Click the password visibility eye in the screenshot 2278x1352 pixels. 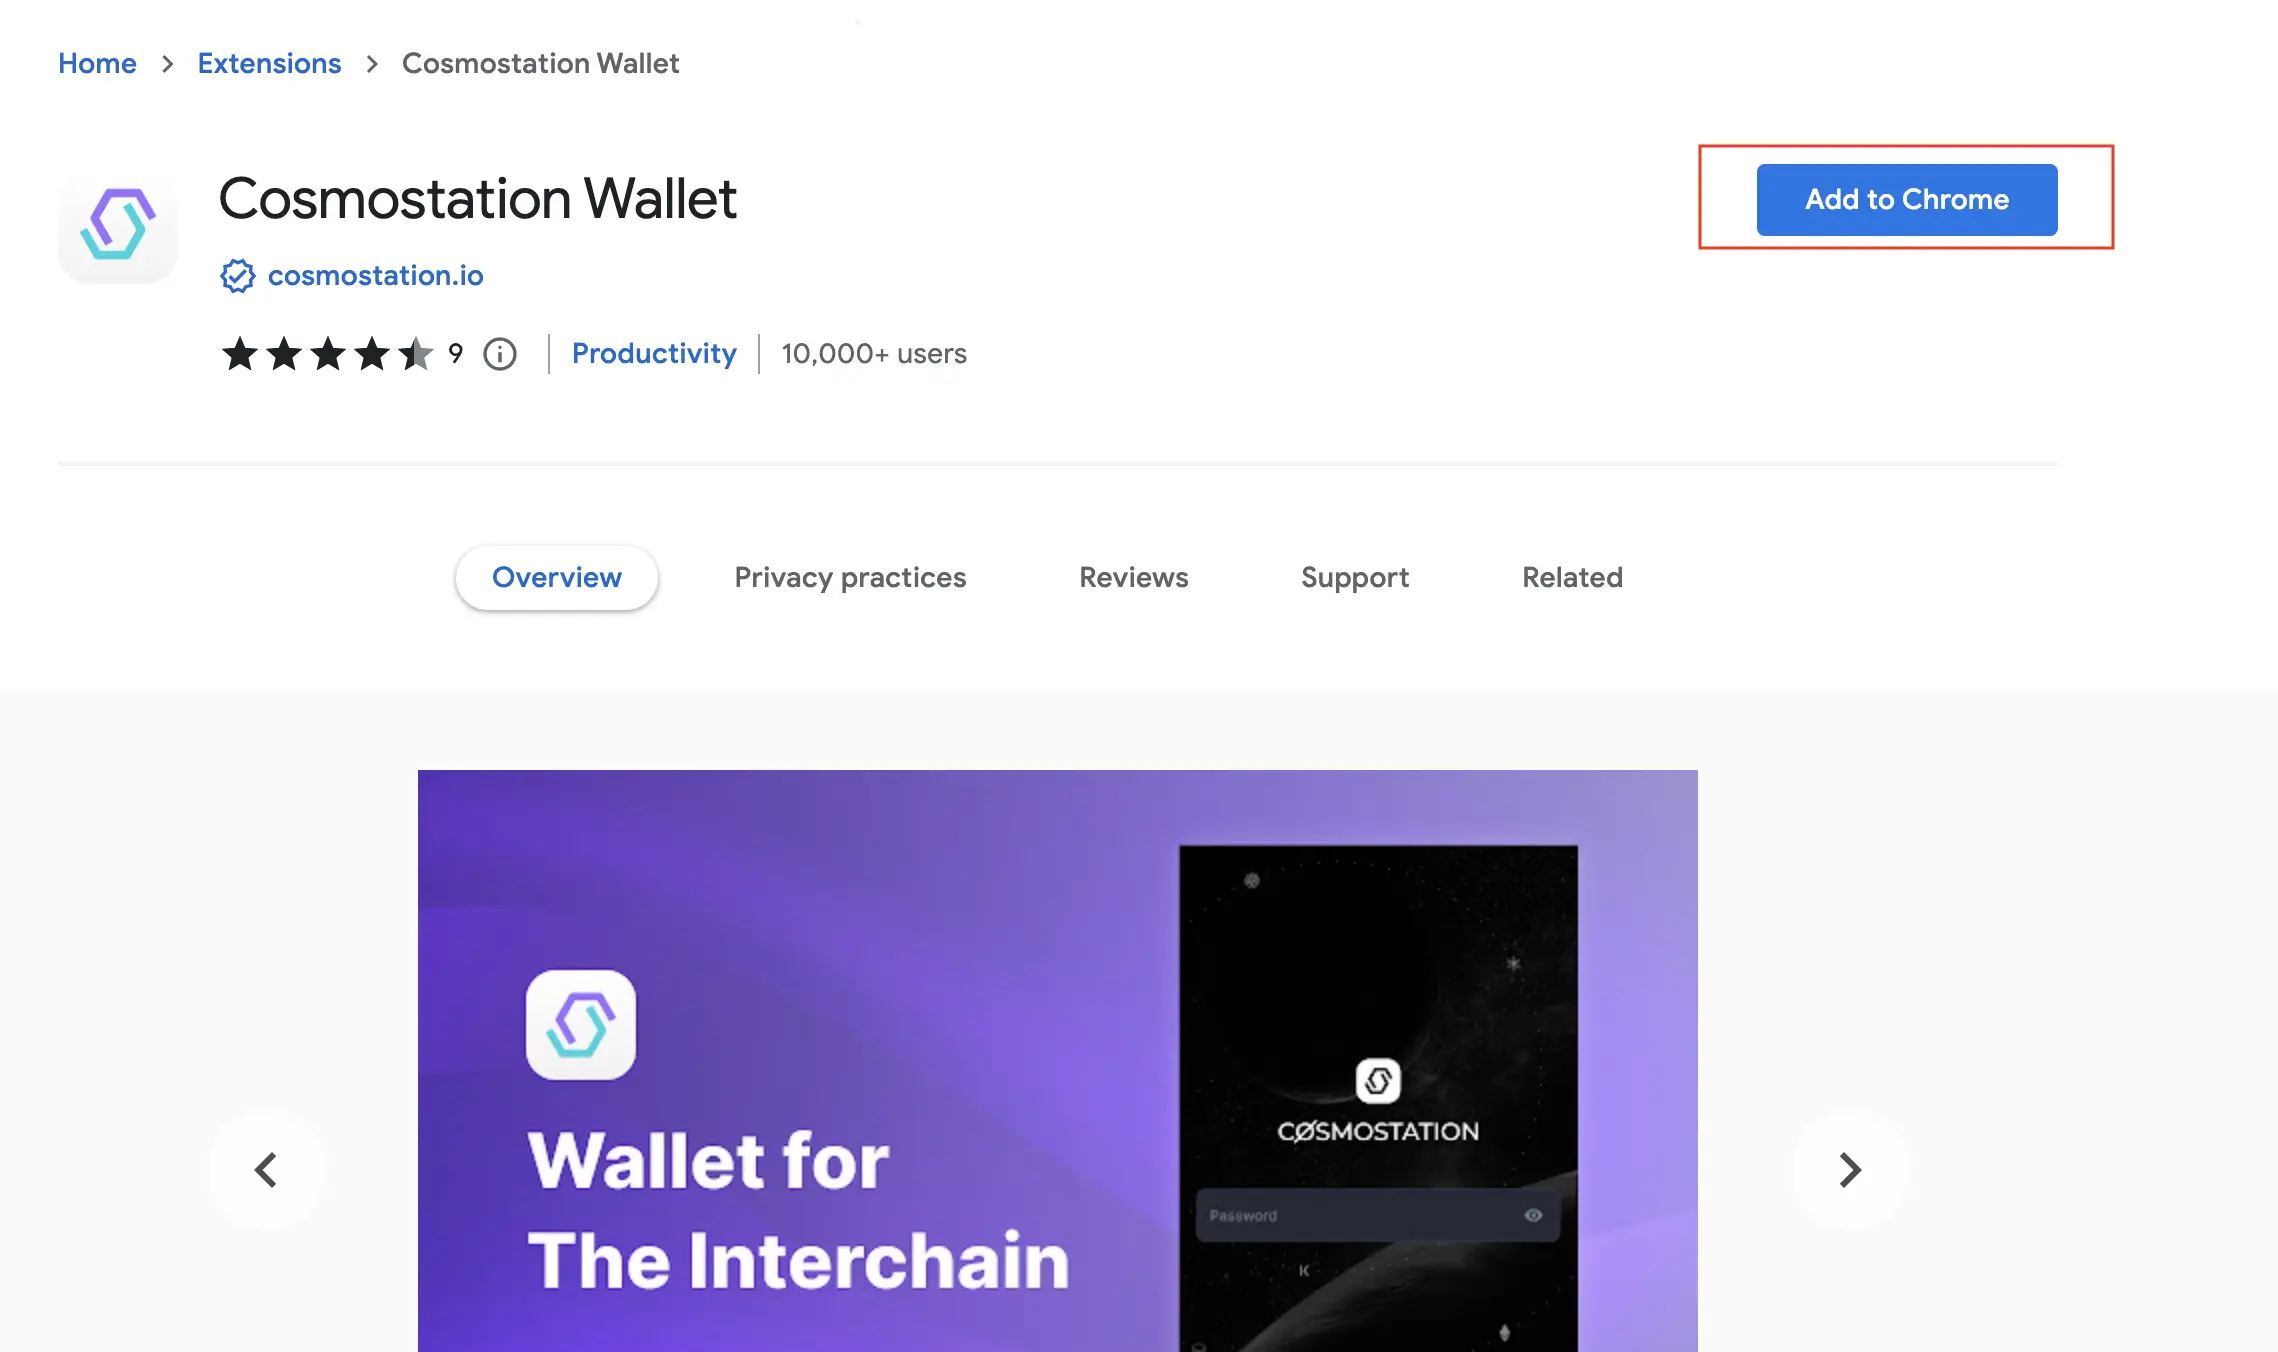[x=1533, y=1215]
